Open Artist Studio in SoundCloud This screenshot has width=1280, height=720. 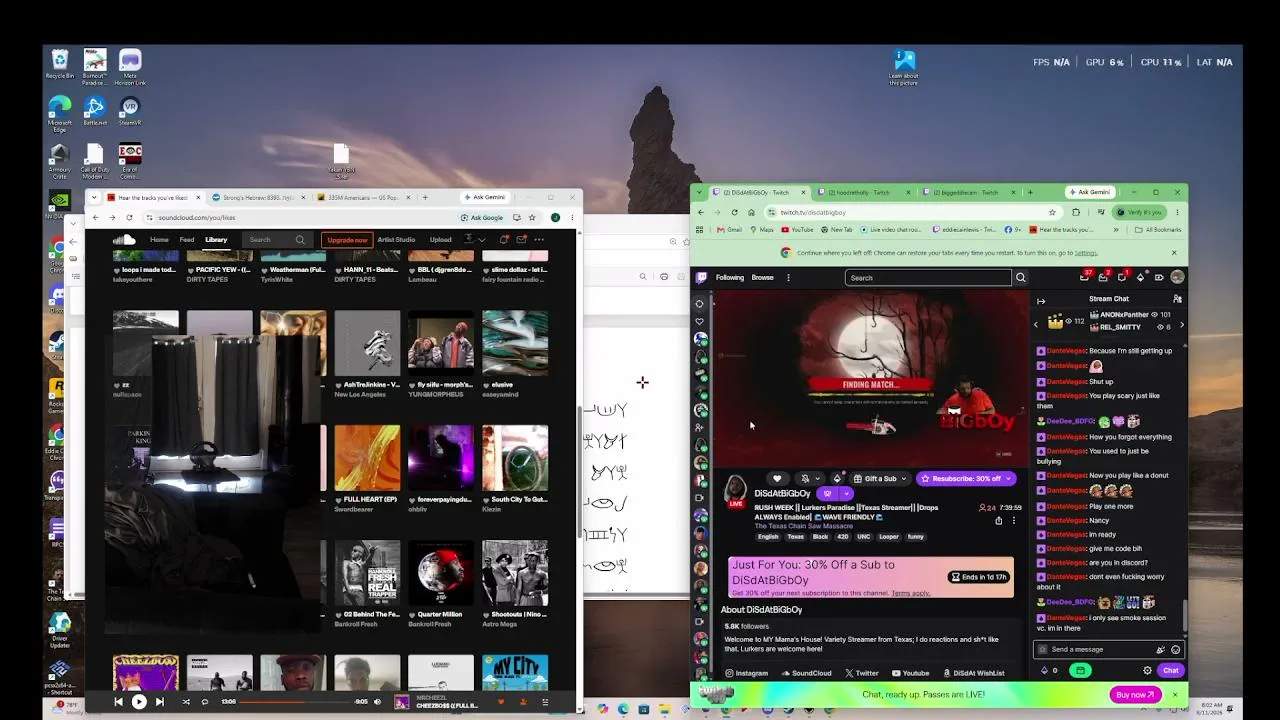click(x=396, y=240)
